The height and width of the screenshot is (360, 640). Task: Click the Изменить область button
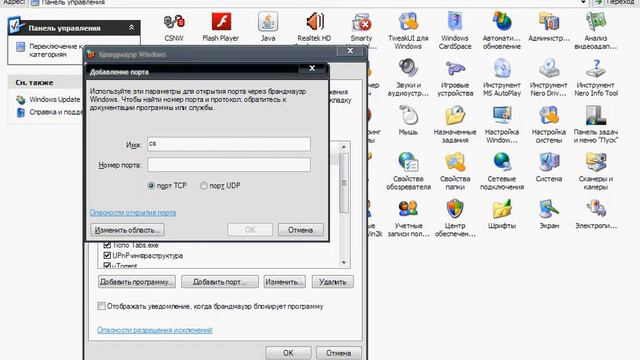(x=127, y=230)
